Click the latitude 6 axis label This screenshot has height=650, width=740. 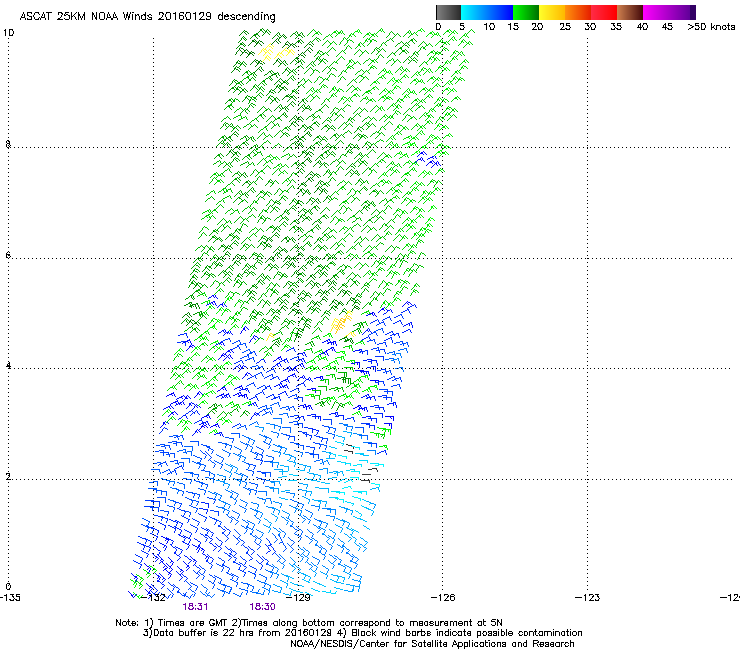pyautogui.click(x=8, y=255)
